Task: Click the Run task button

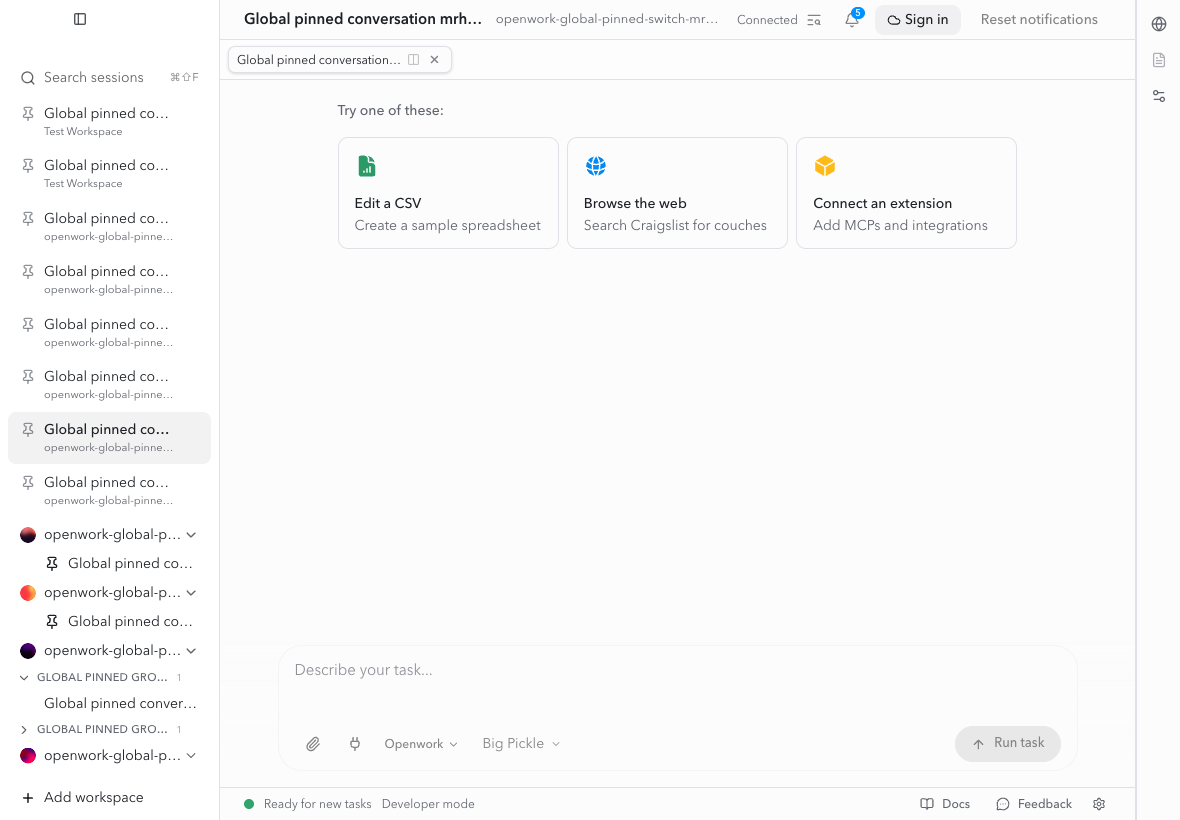Action: [1008, 743]
